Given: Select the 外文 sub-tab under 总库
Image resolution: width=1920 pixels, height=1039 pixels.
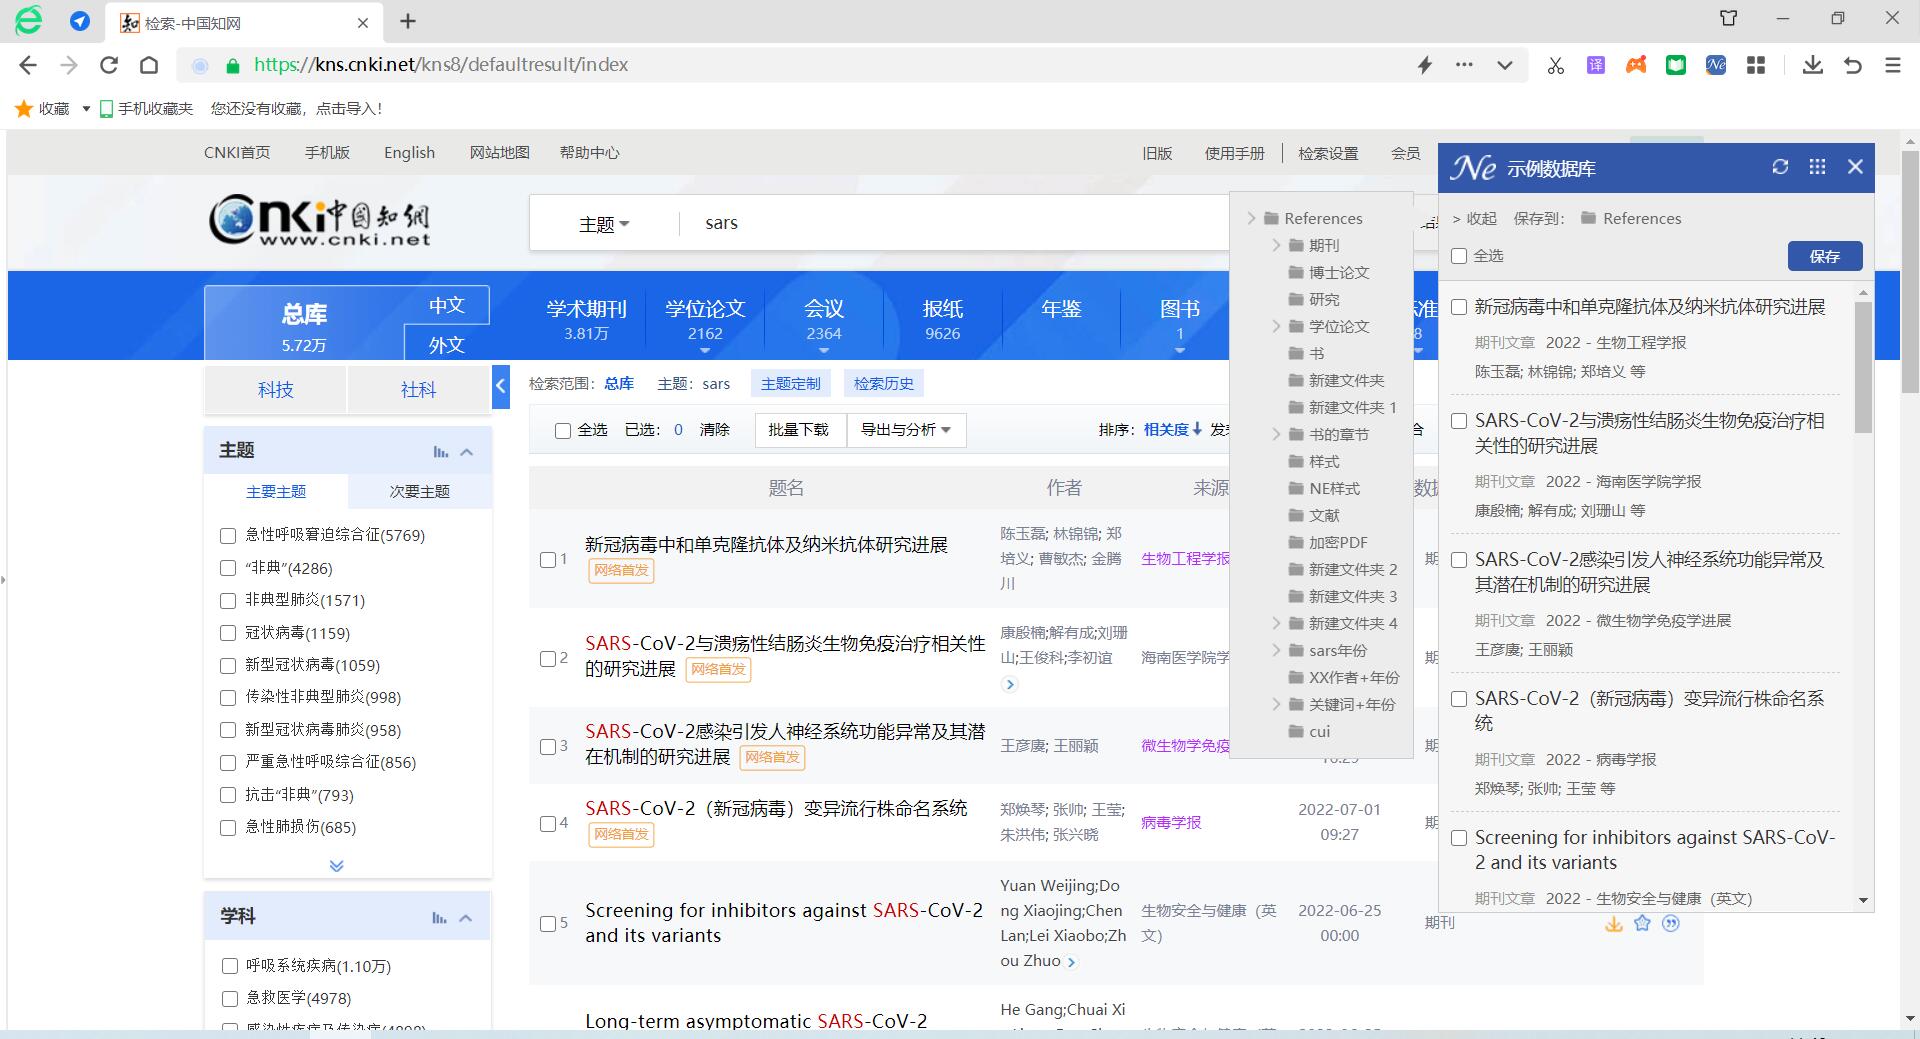Looking at the screenshot, I should point(447,344).
